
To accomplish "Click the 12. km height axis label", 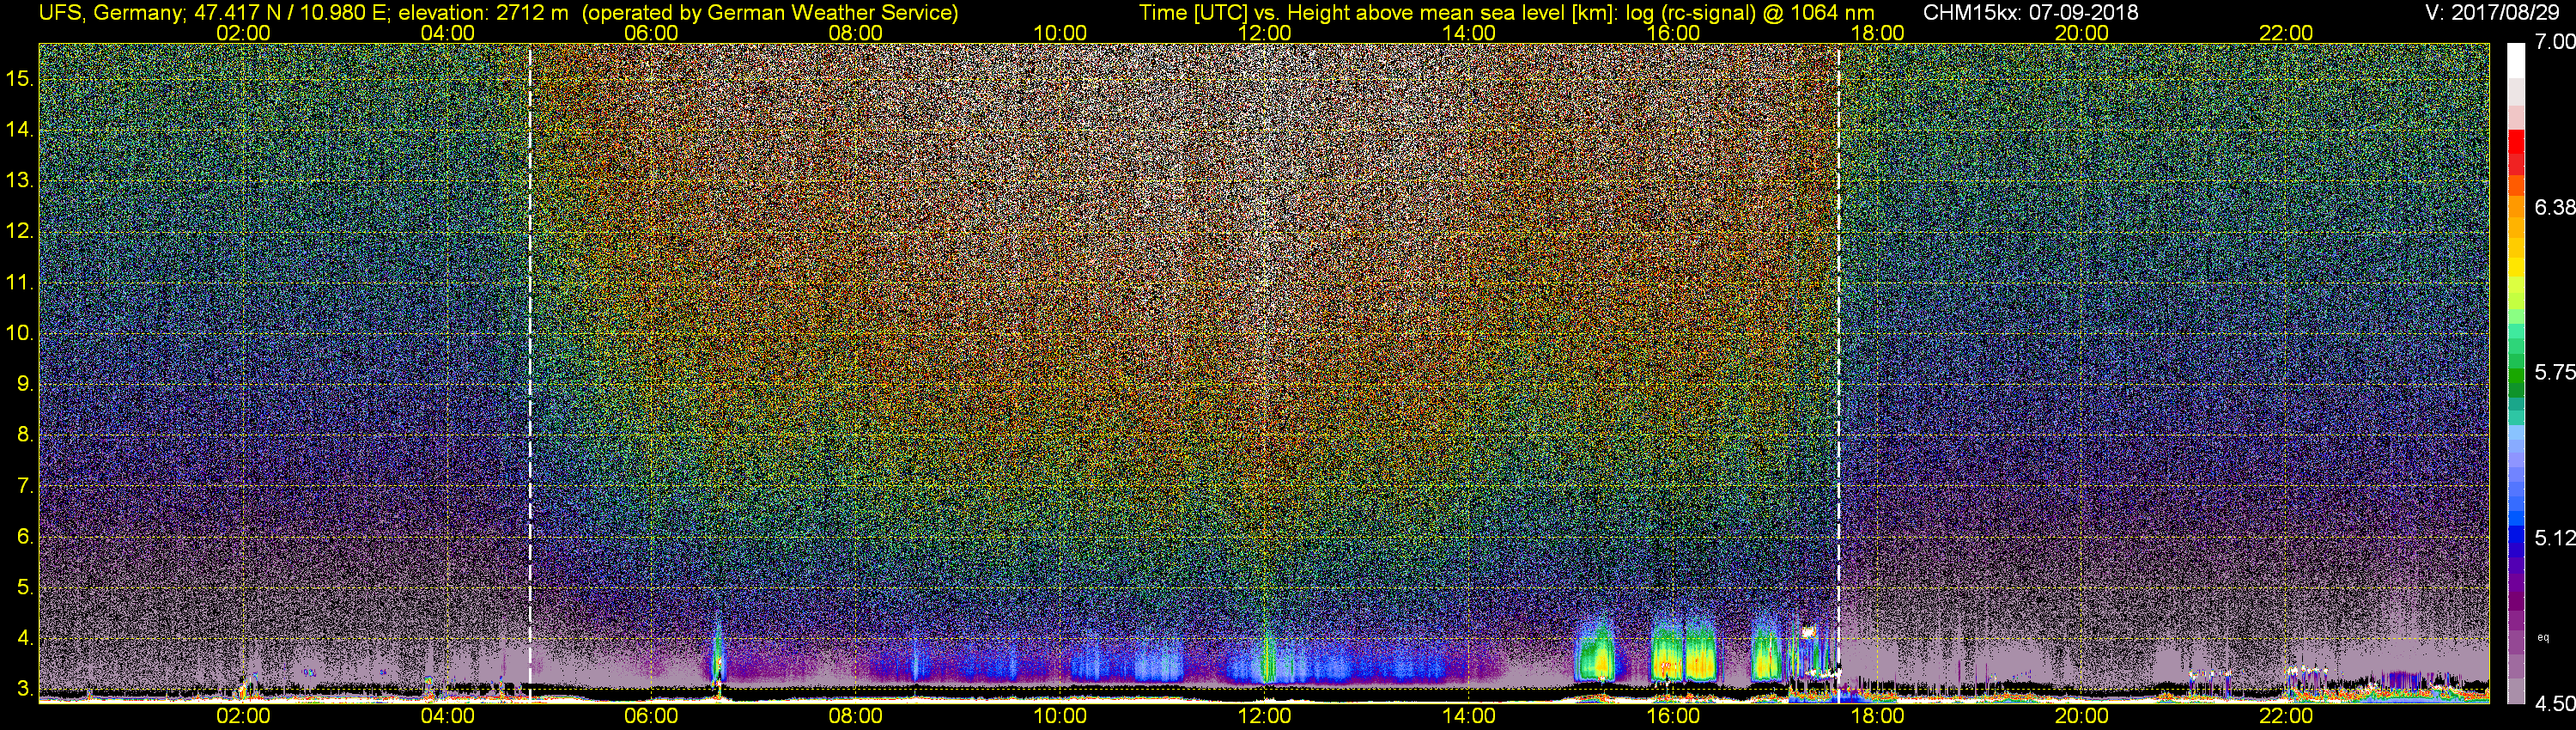I will 19,231.
